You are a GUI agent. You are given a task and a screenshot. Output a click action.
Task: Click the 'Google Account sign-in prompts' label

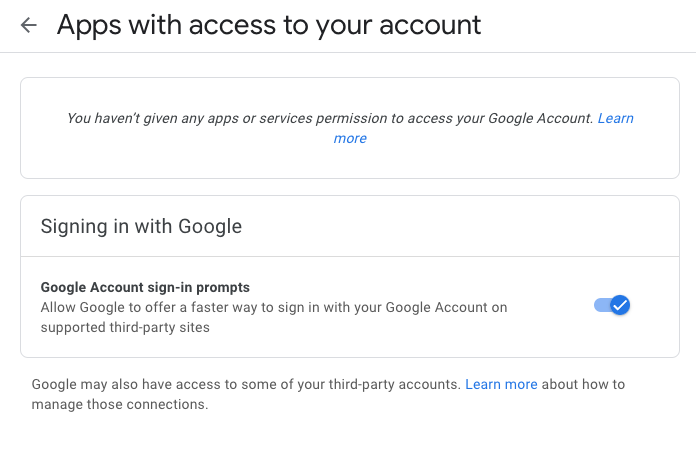(x=145, y=287)
